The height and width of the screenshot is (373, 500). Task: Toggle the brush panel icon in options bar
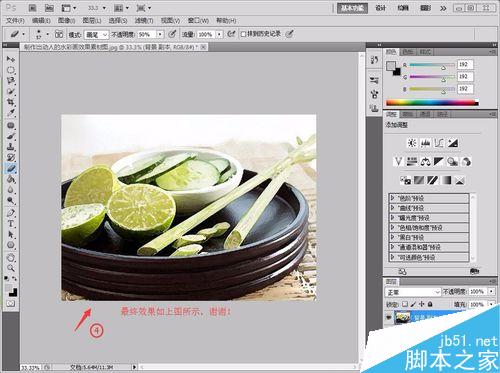[x=59, y=34]
